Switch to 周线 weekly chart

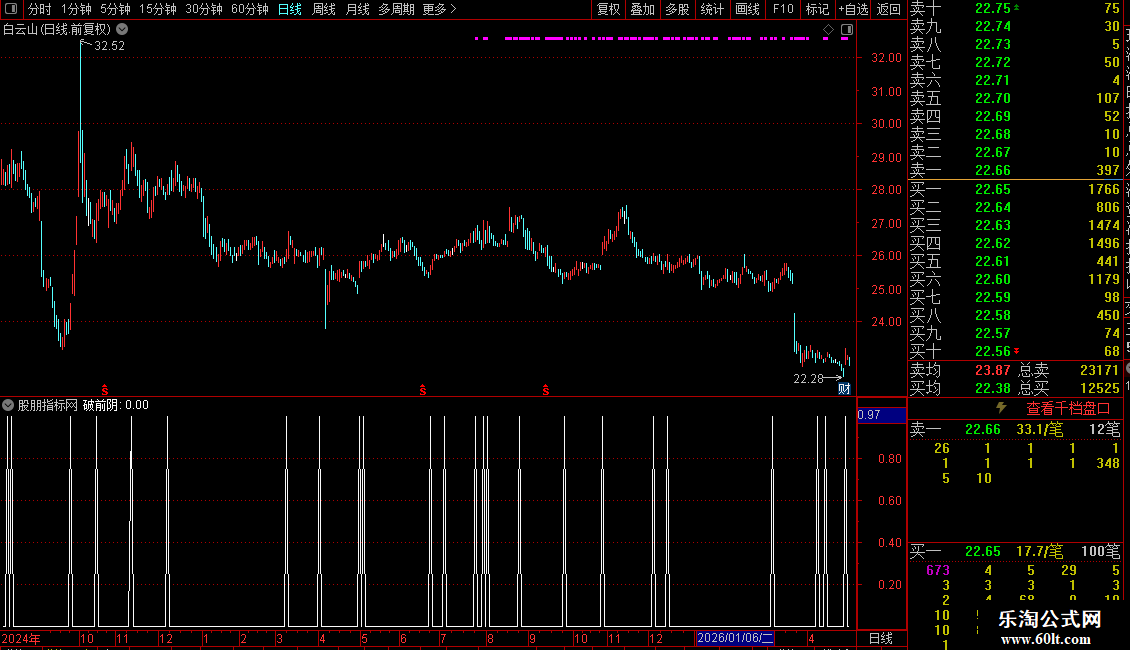point(324,9)
